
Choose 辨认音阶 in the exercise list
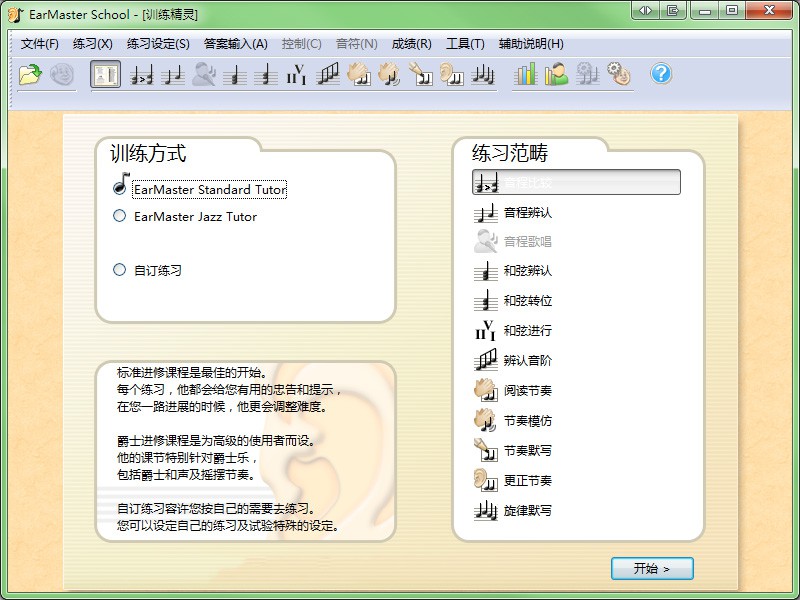tap(513, 360)
